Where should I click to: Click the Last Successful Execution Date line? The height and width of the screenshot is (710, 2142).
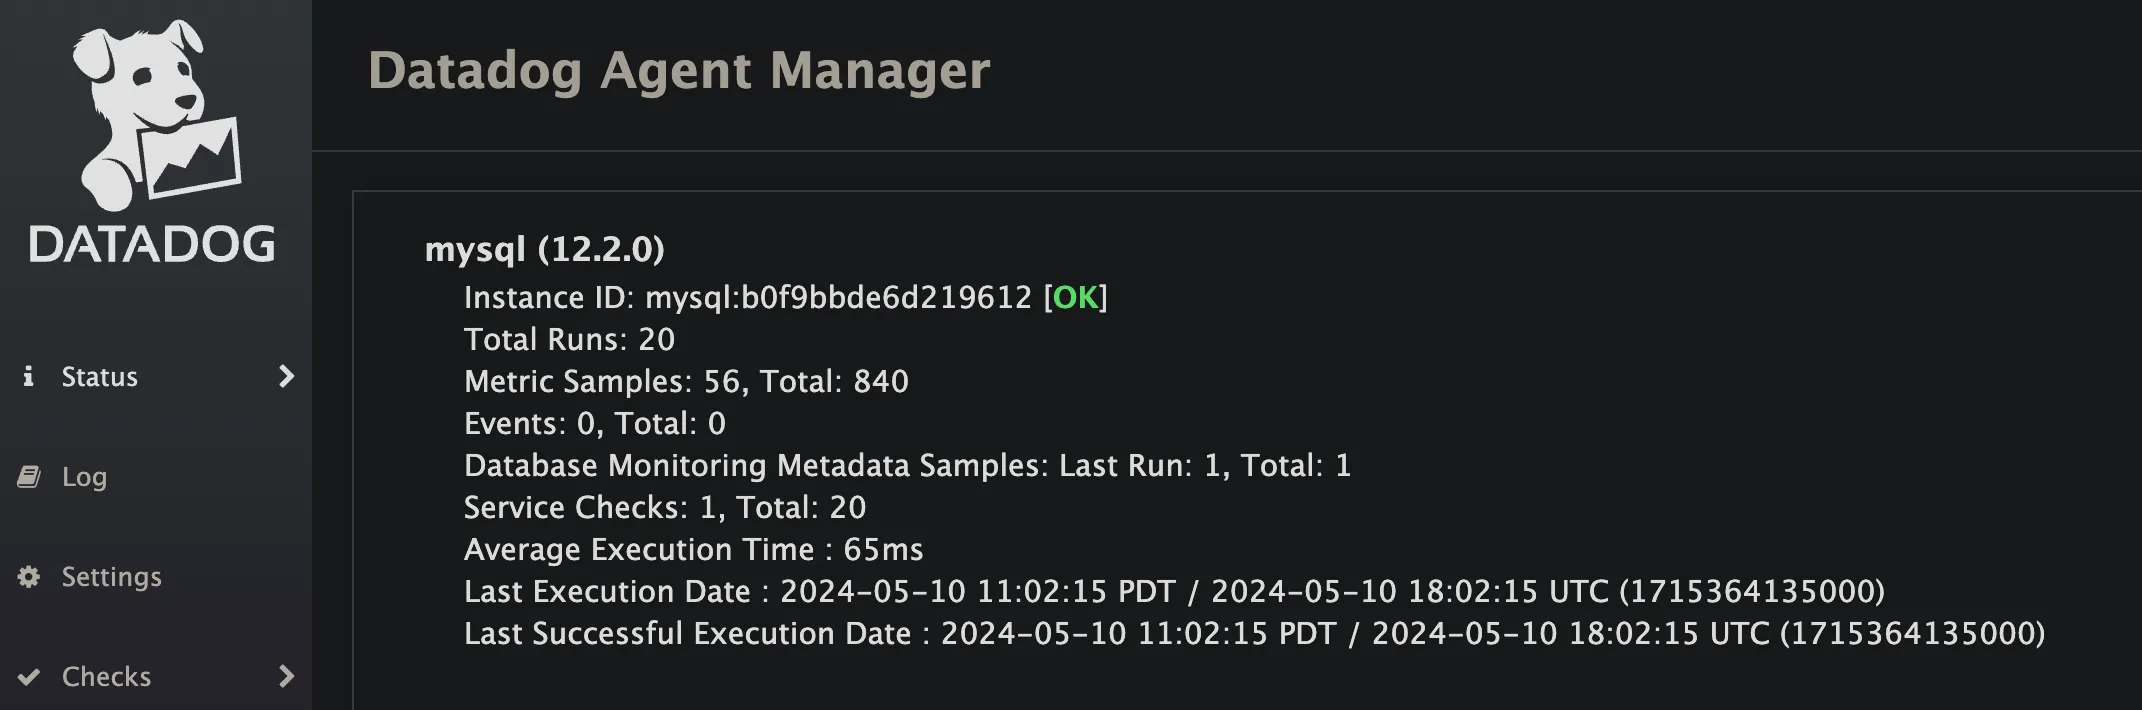(x=1254, y=634)
